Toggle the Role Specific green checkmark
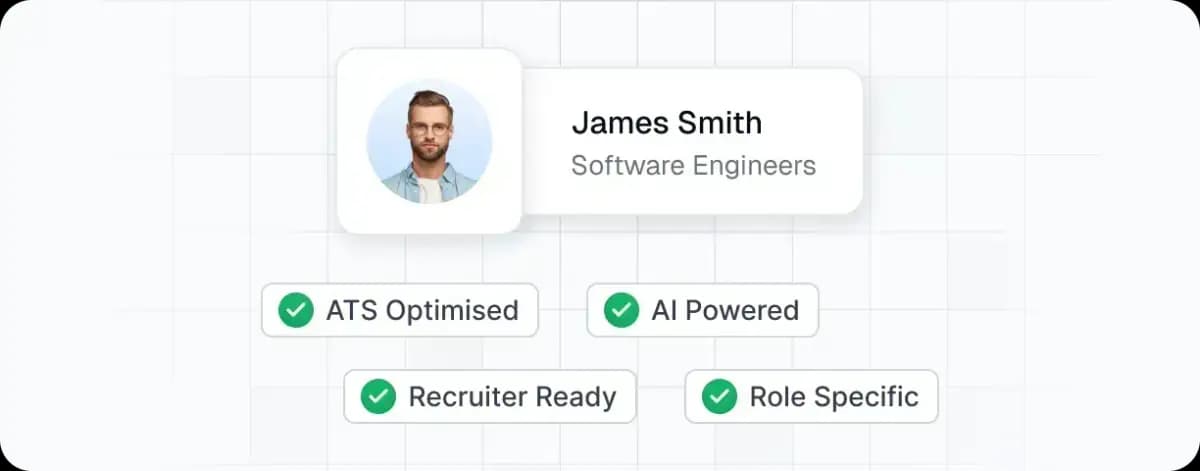The height and width of the screenshot is (471, 1200). (x=719, y=397)
